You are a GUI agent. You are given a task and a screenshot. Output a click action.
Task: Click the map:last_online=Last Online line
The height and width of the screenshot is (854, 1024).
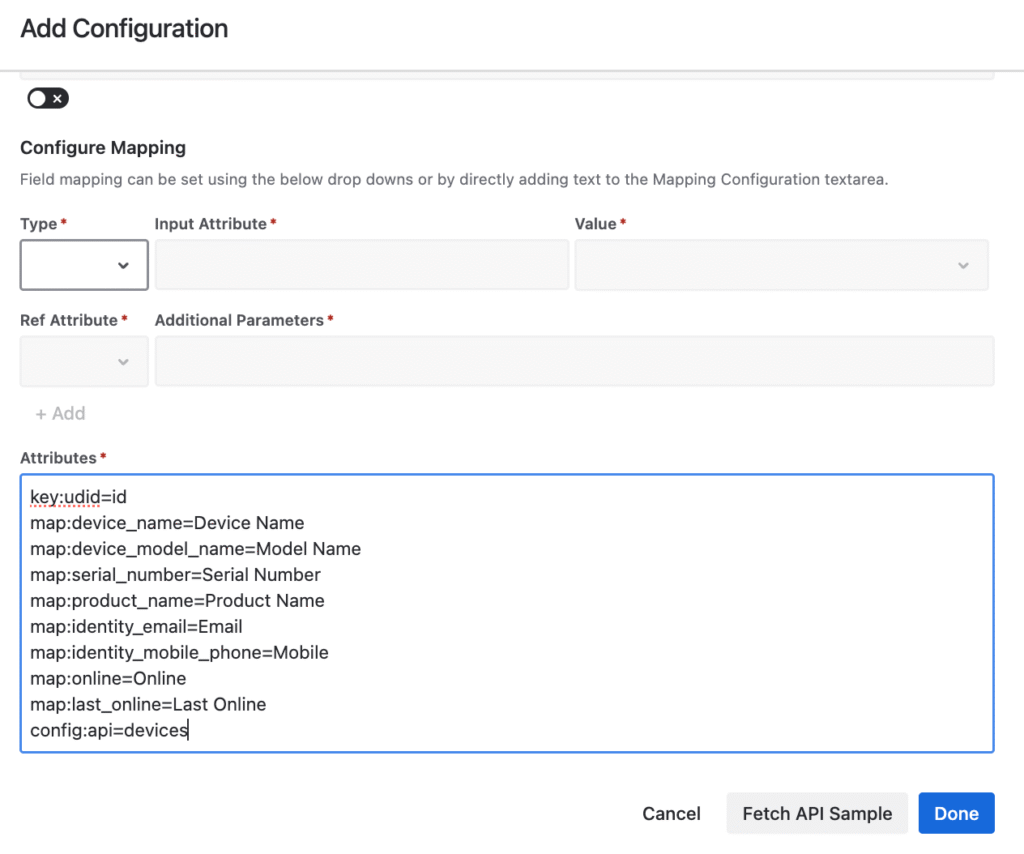tap(148, 705)
